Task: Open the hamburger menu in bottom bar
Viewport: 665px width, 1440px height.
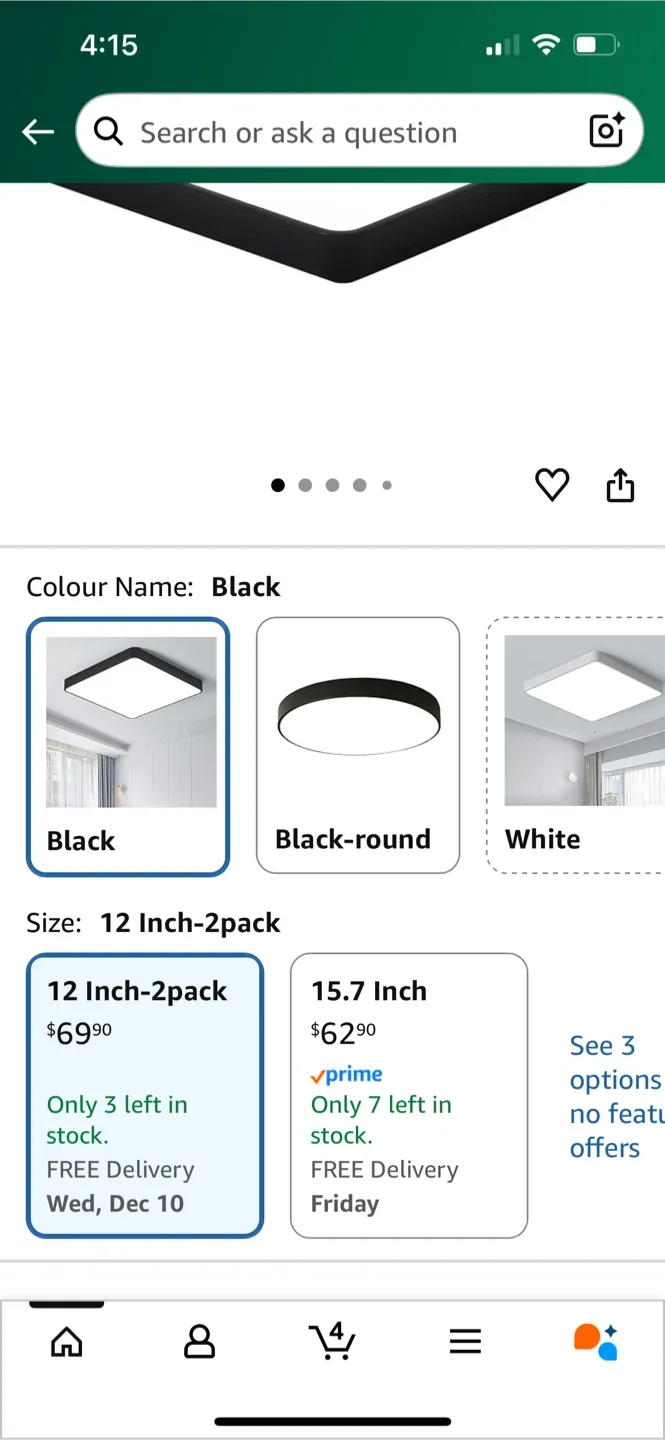Action: (x=465, y=1341)
